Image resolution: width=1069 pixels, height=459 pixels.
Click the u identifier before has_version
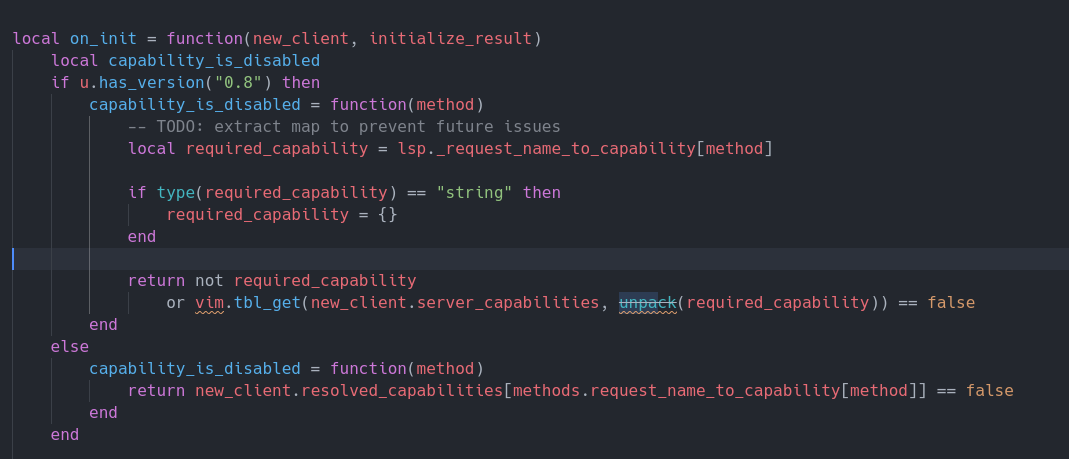(84, 83)
